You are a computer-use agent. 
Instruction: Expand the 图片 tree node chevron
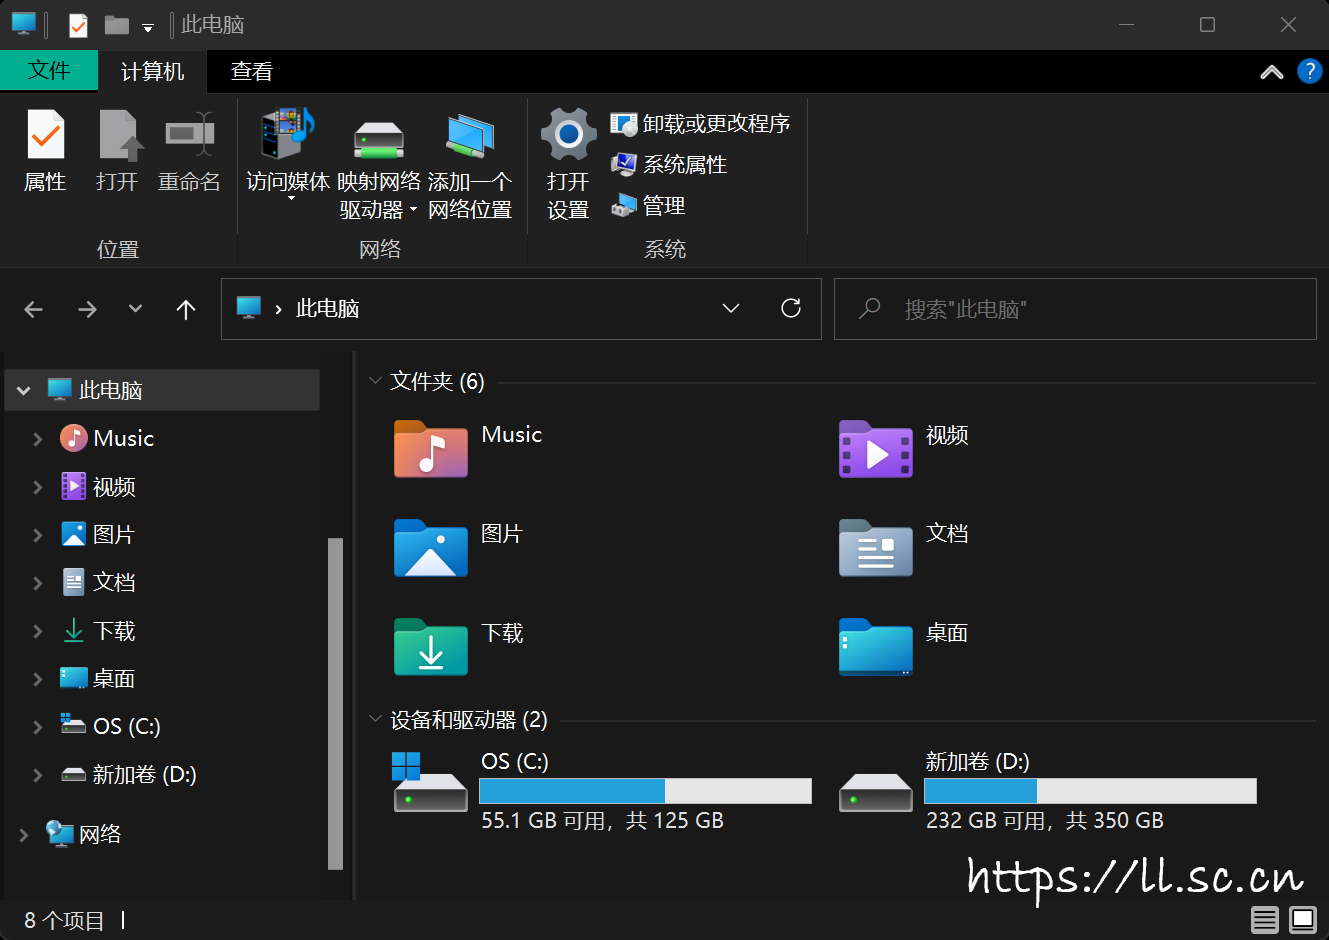38,535
